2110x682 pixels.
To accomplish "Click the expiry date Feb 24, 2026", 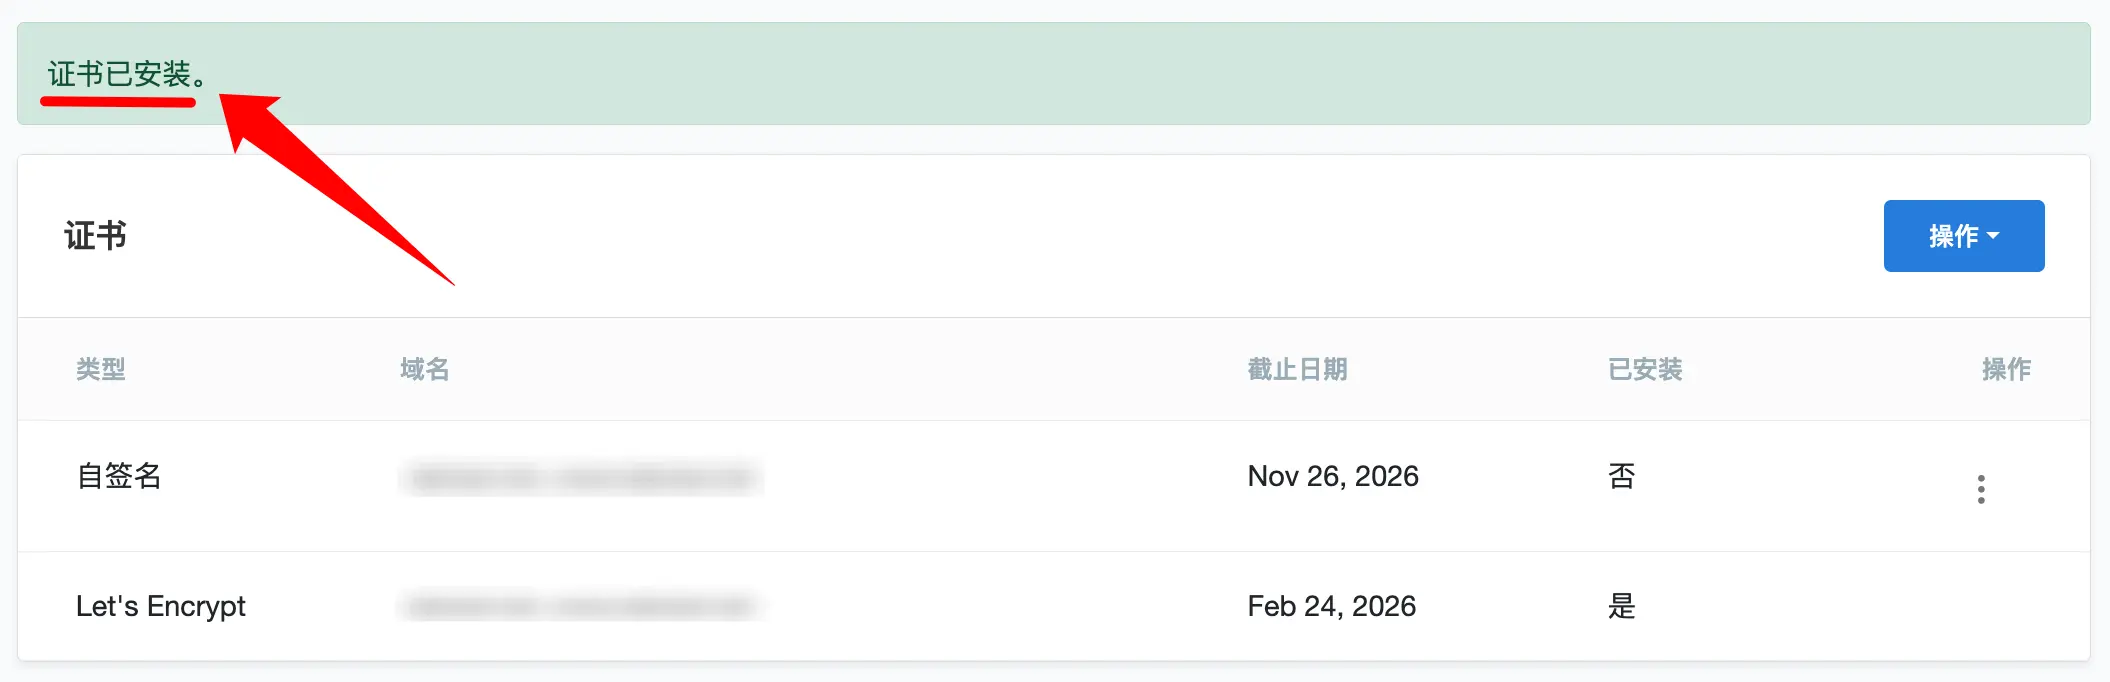I will click(1331, 606).
